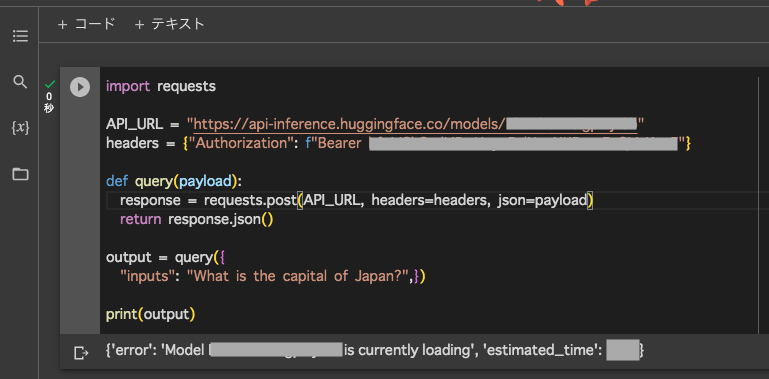Place cursor in requests.post line

point(357,200)
